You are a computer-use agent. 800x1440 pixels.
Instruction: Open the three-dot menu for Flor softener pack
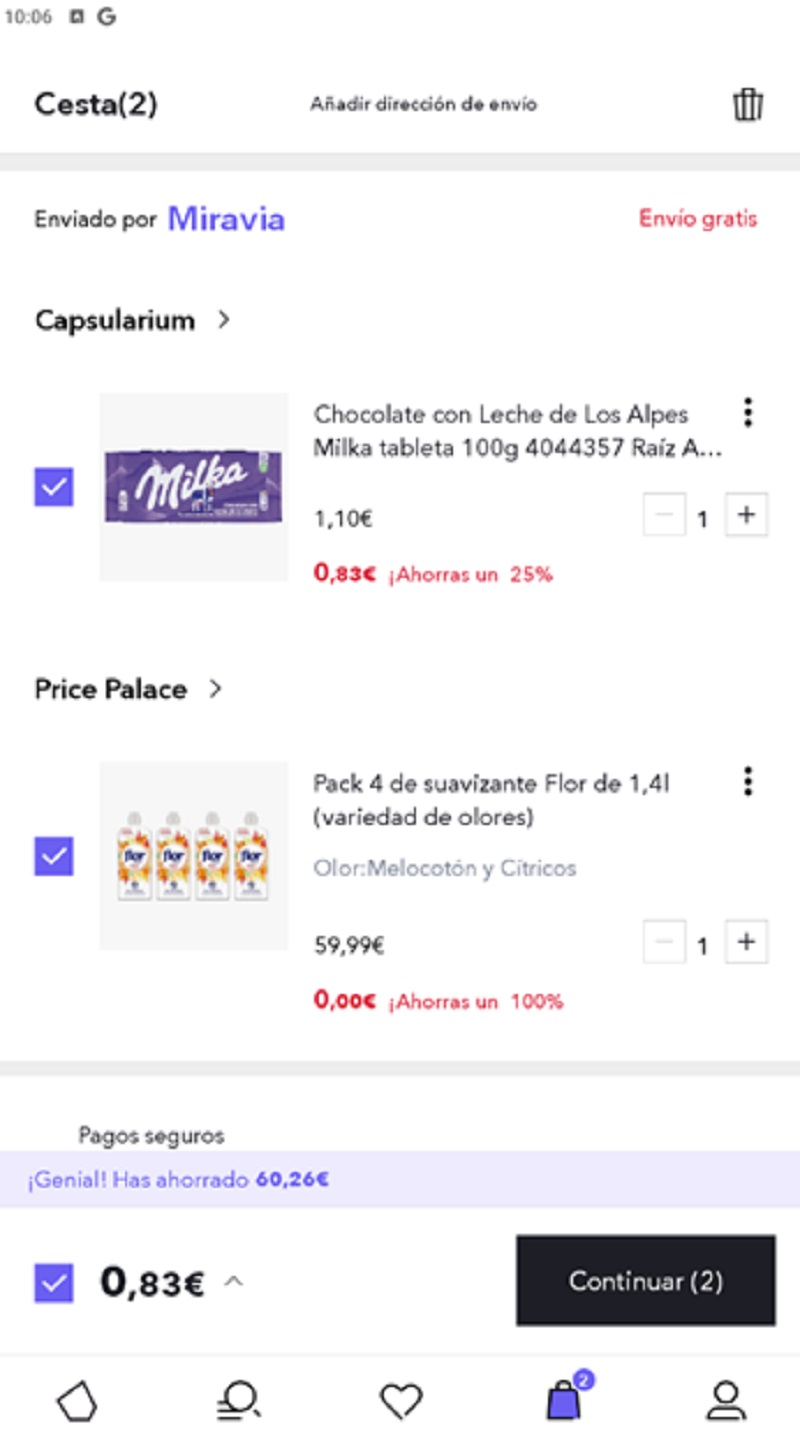point(747,781)
